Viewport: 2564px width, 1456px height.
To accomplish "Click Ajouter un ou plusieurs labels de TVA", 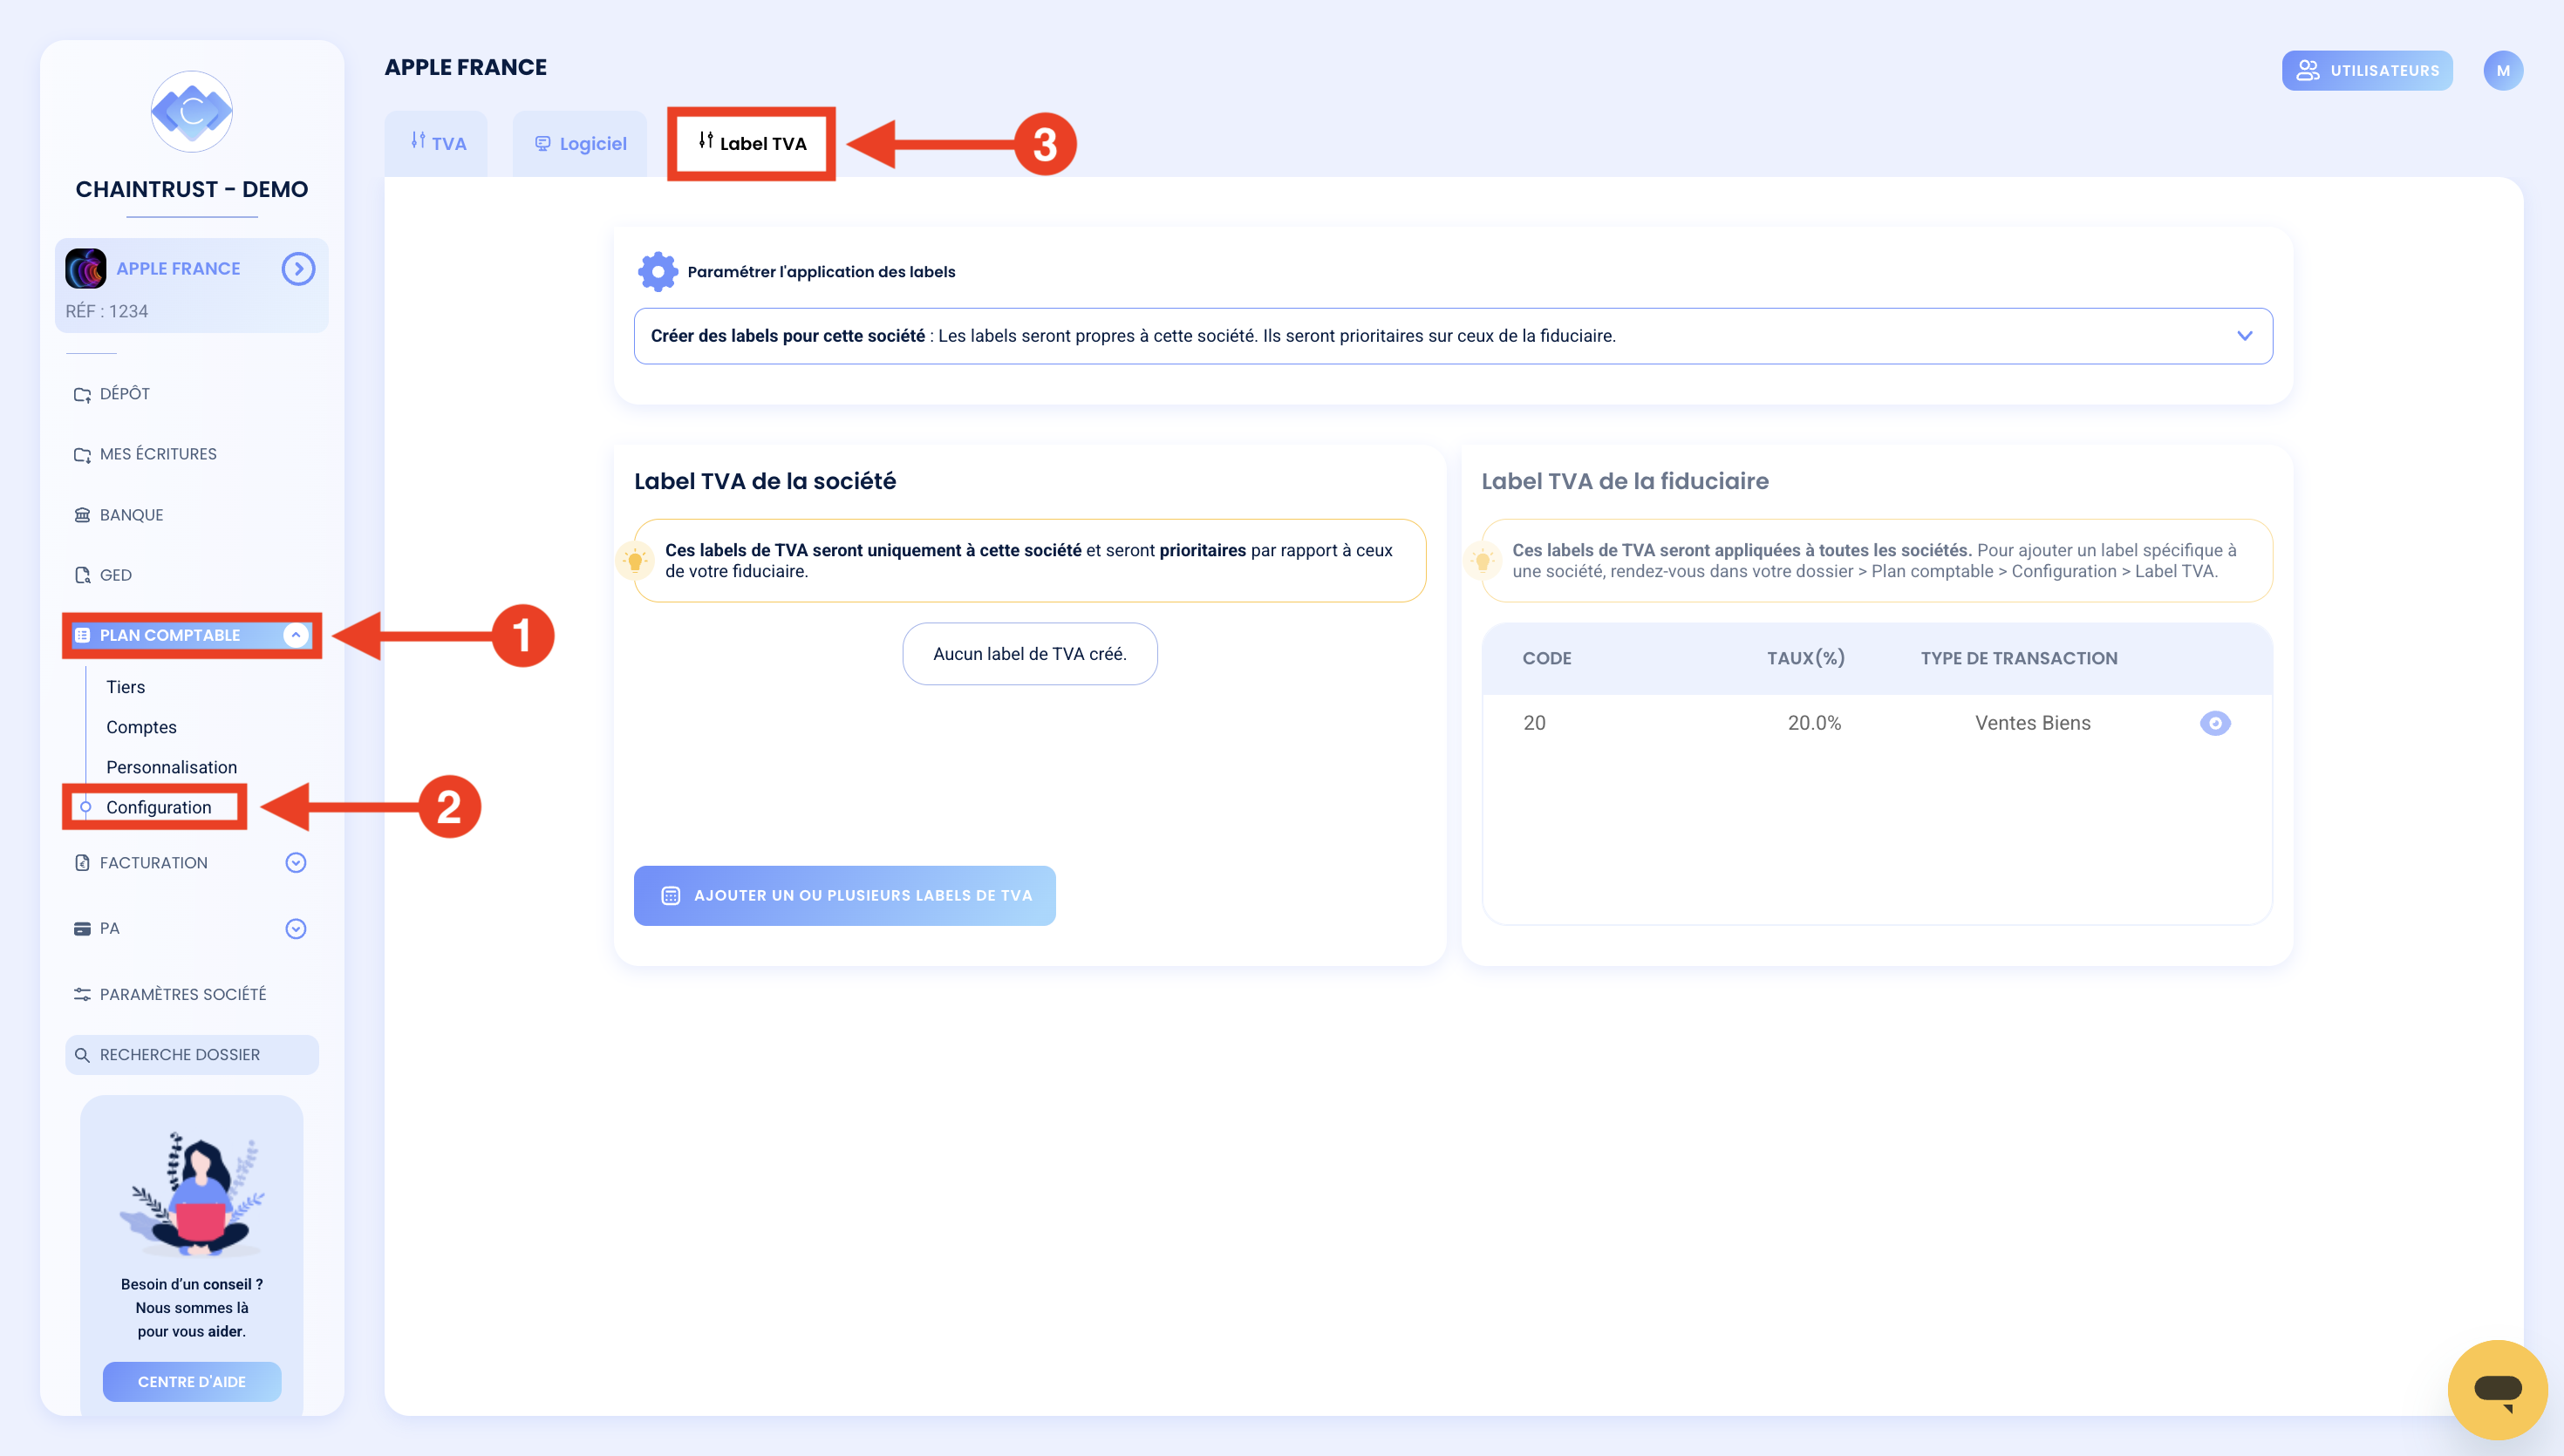I will pos(844,895).
